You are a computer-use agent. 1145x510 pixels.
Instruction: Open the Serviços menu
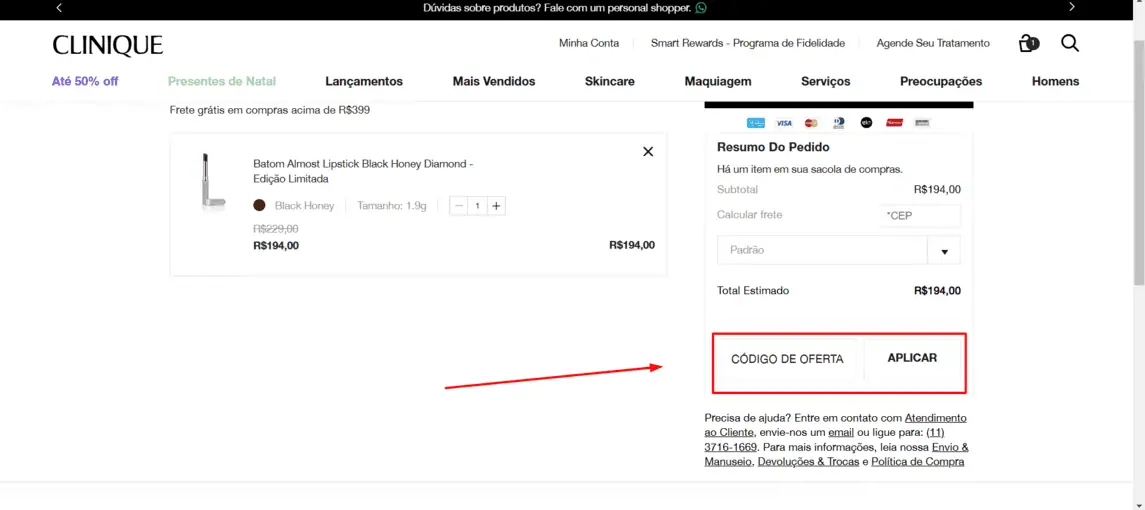point(825,81)
